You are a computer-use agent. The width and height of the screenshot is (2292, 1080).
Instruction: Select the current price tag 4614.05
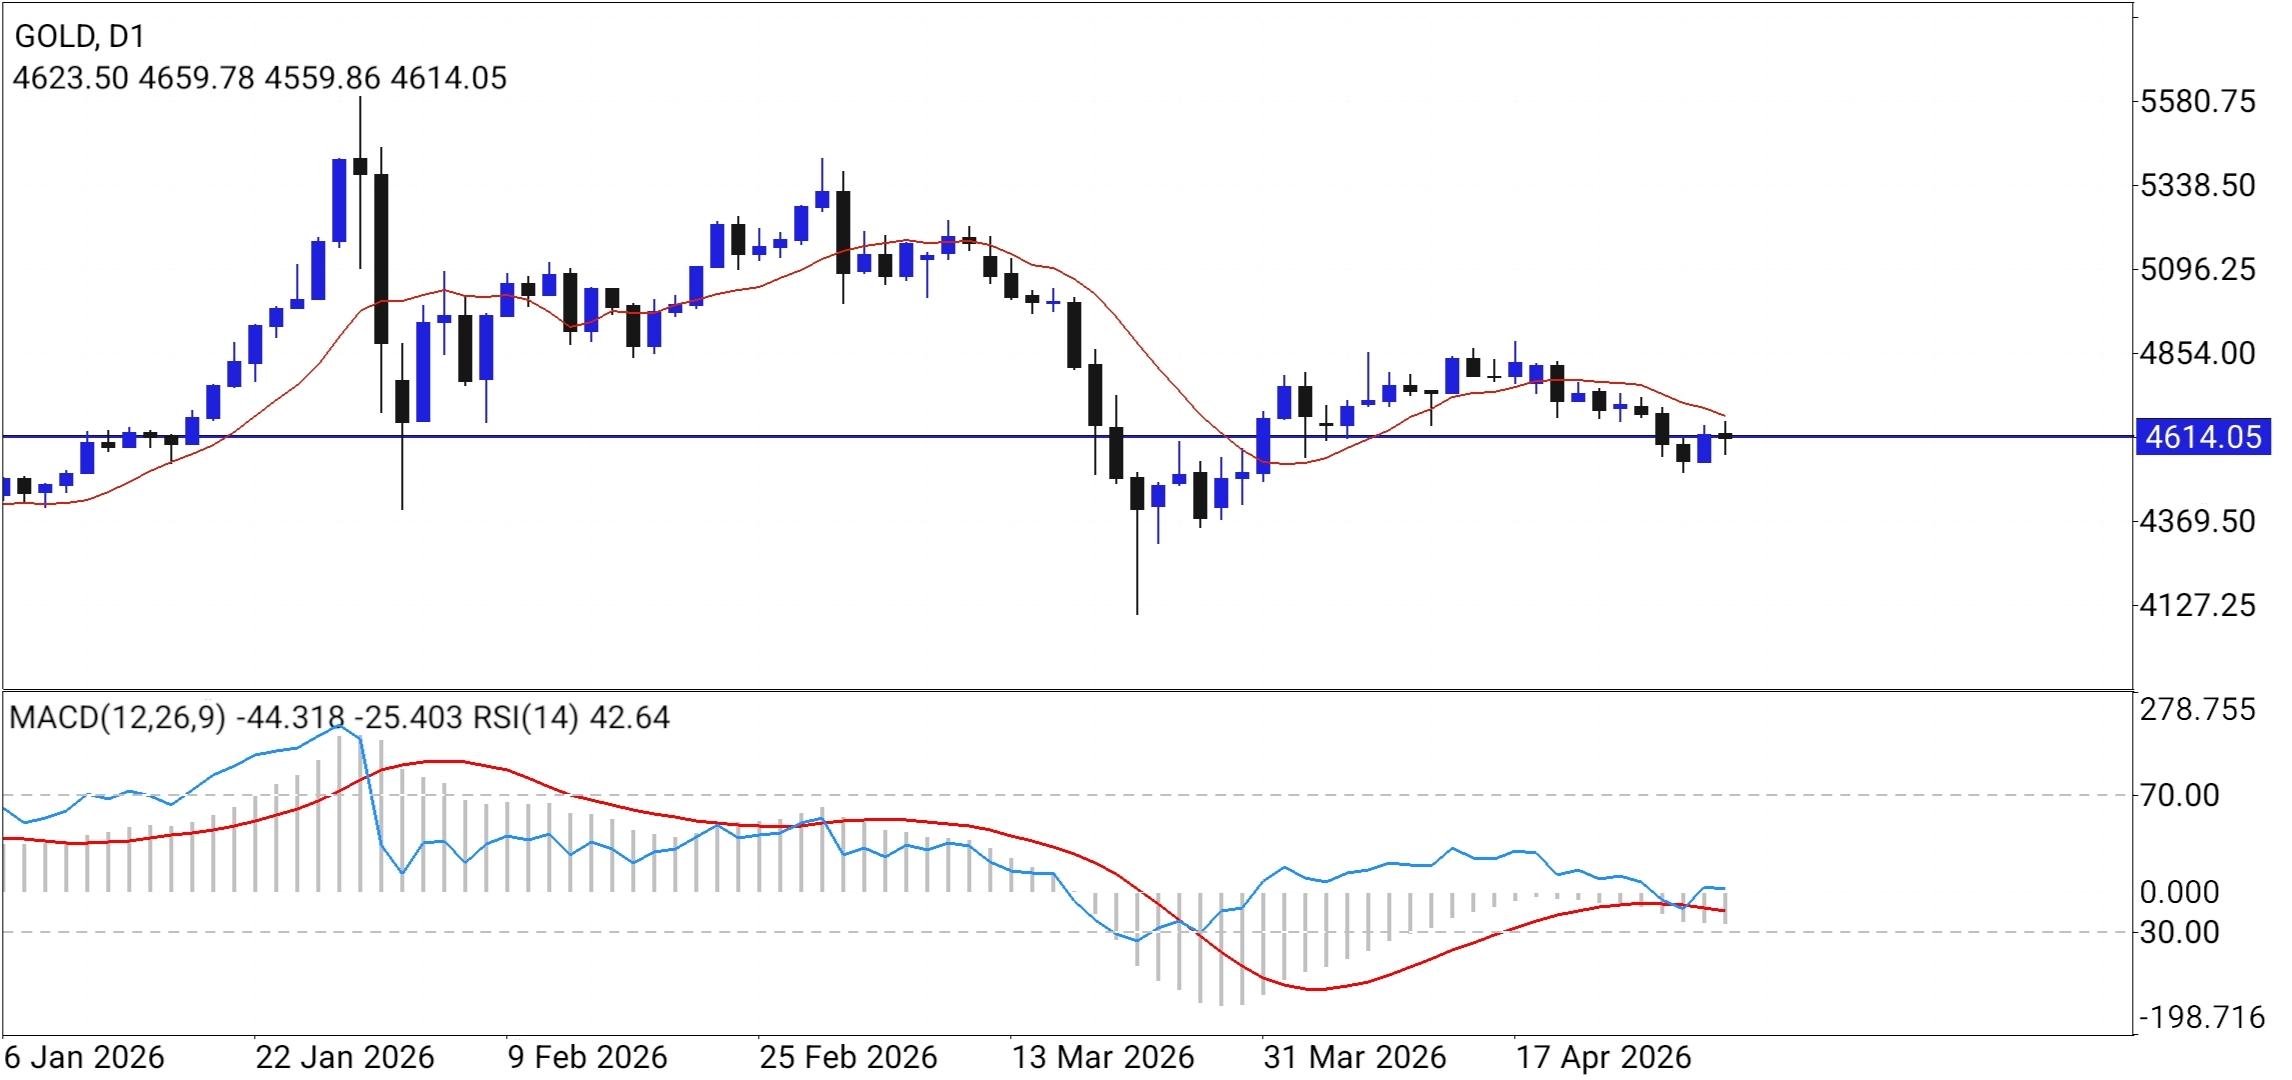pyautogui.click(x=2203, y=437)
